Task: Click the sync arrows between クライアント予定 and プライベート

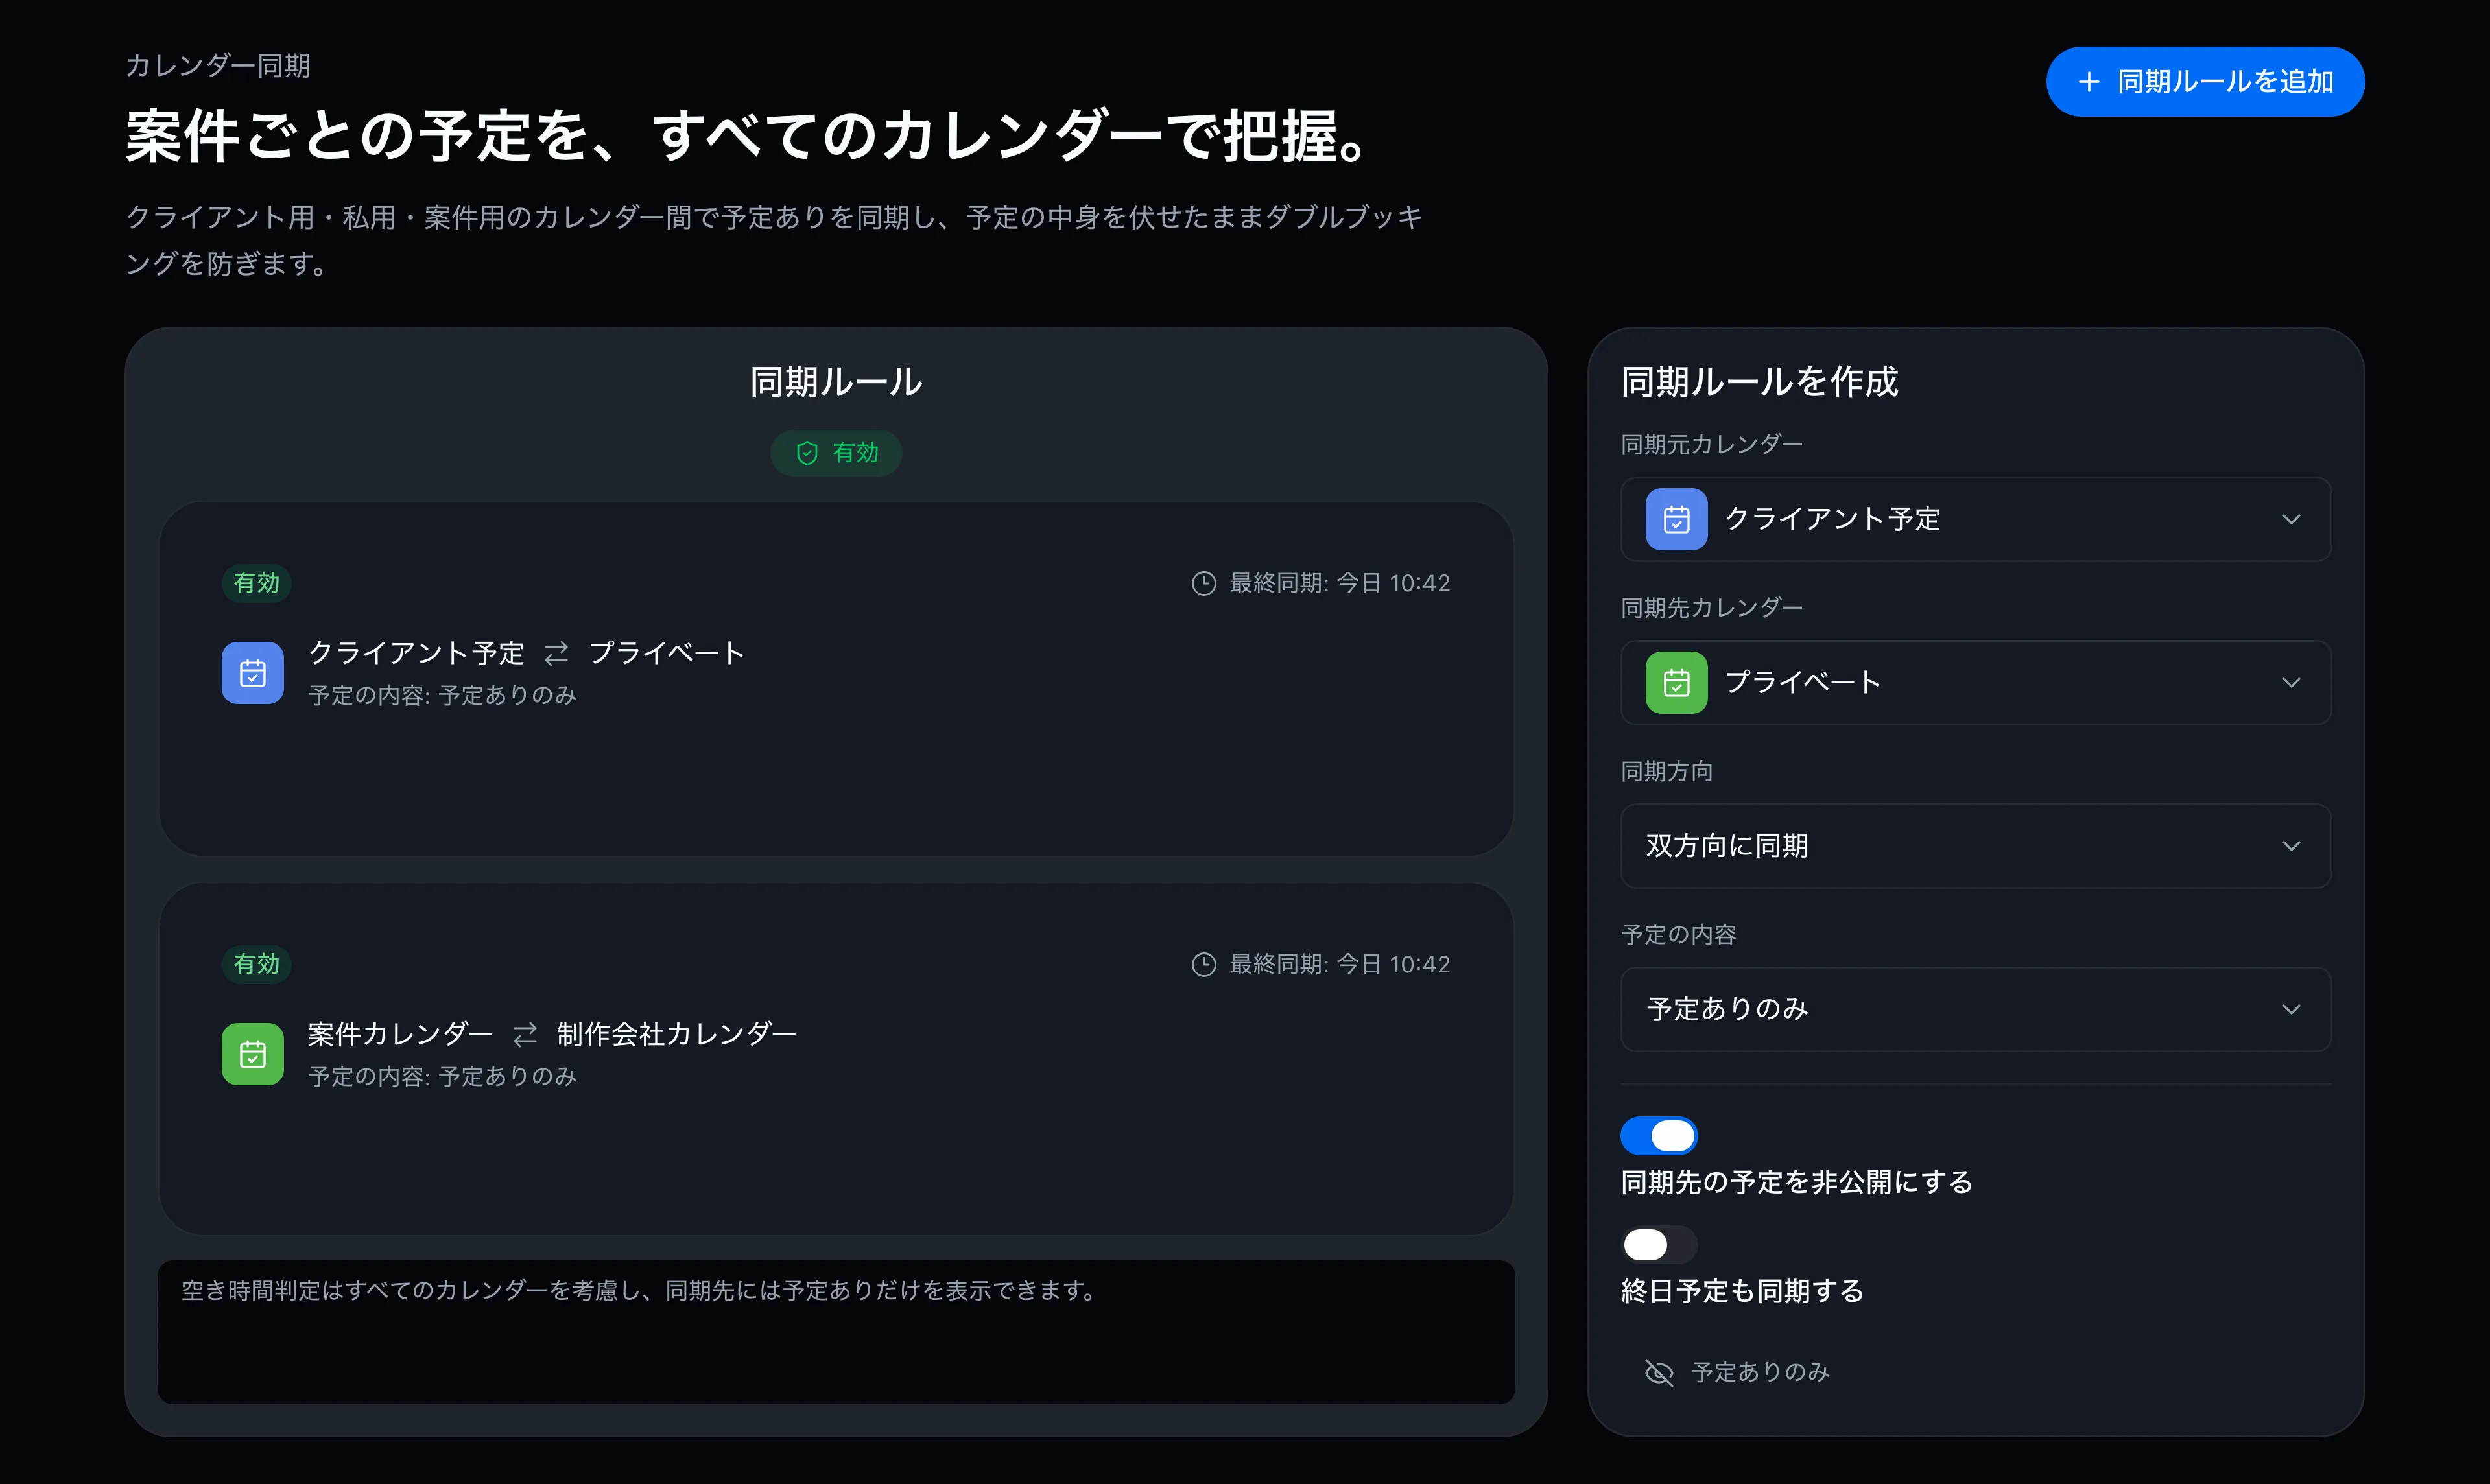Action: coord(556,653)
